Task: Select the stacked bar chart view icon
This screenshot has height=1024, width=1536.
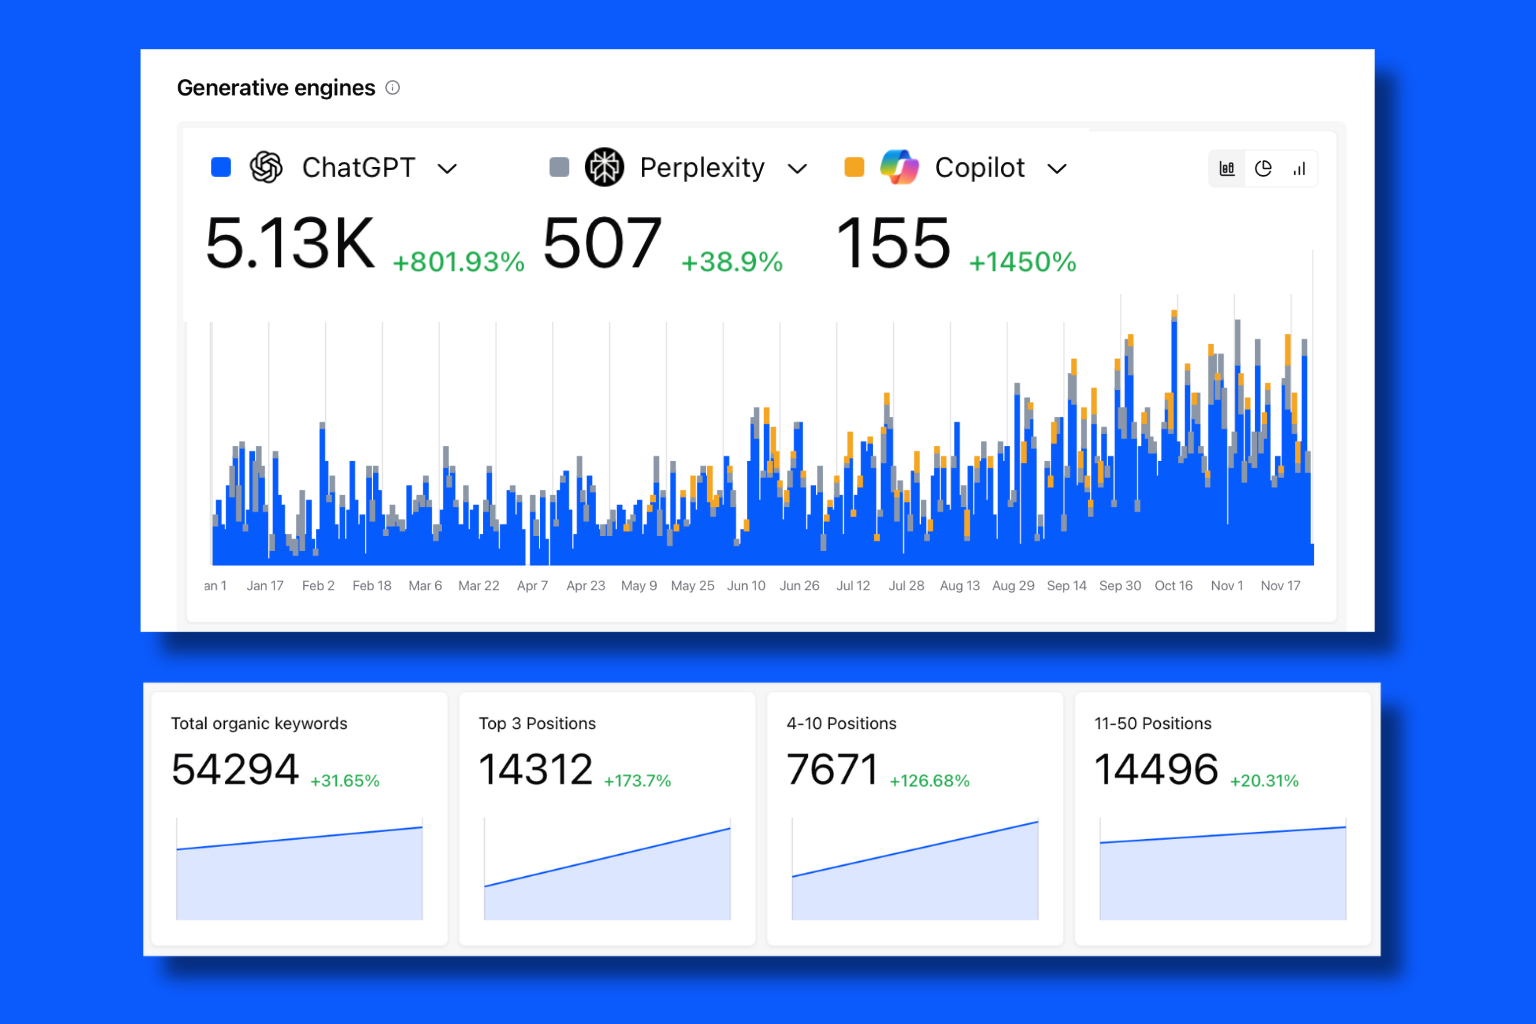Action: [x=1227, y=169]
